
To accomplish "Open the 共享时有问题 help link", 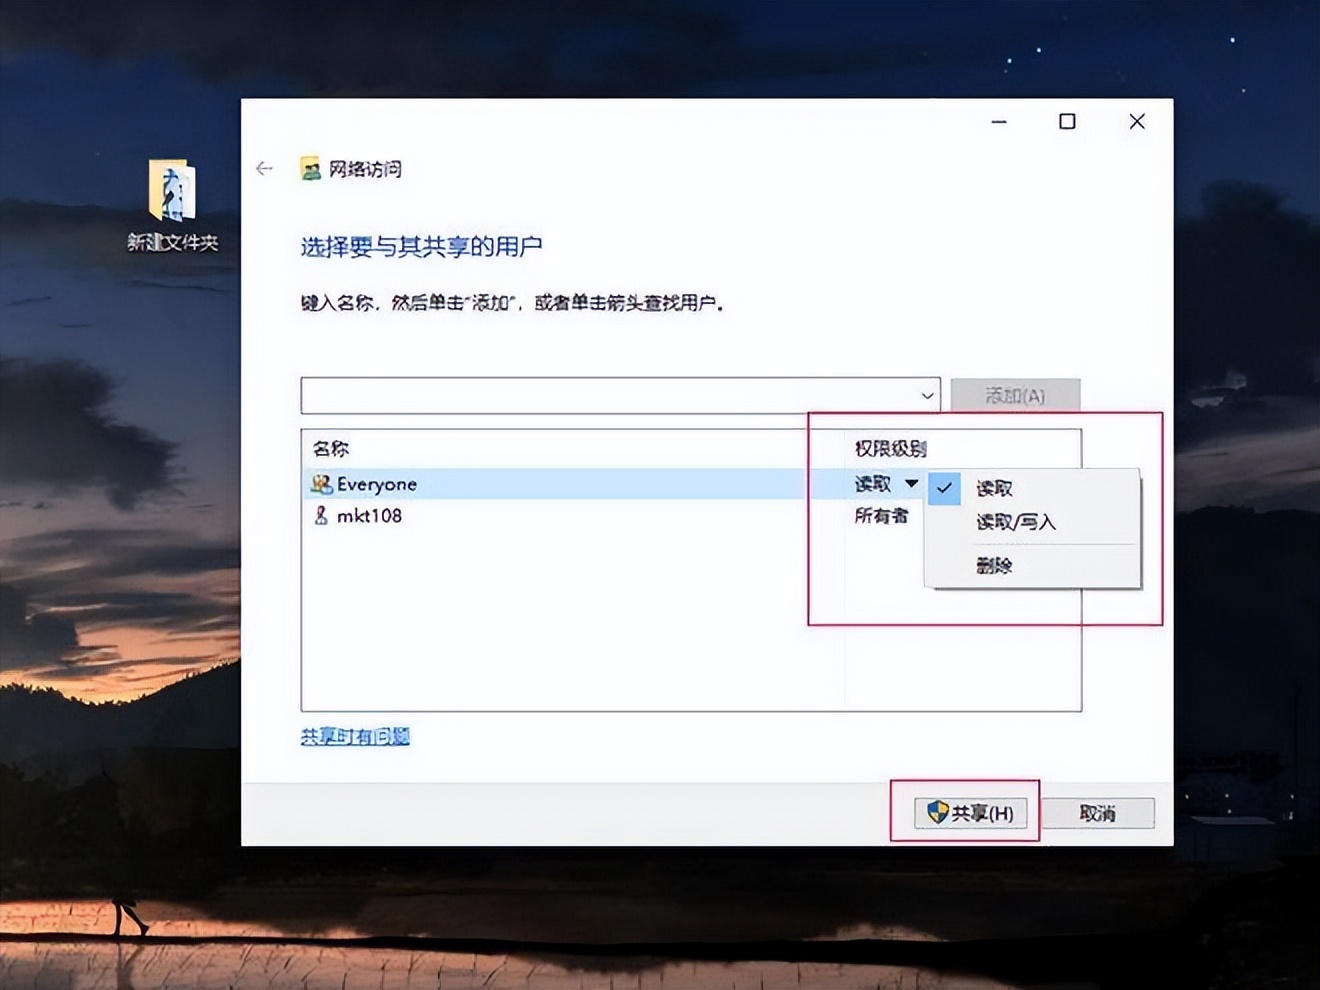I will (x=355, y=737).
